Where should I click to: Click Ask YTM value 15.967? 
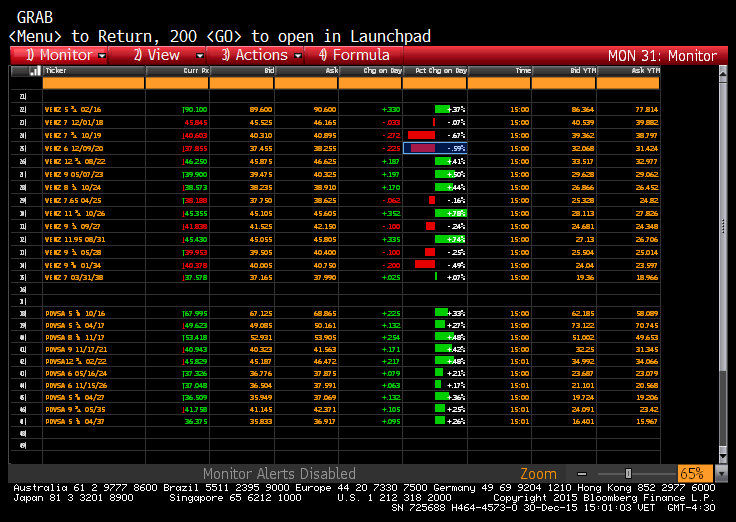(646, 422)
